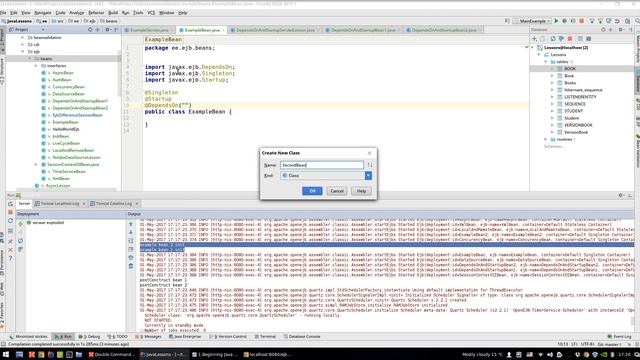Screen dimensions: 640x360
Task: Expand the BOOK table
Action: pos(552,69)
